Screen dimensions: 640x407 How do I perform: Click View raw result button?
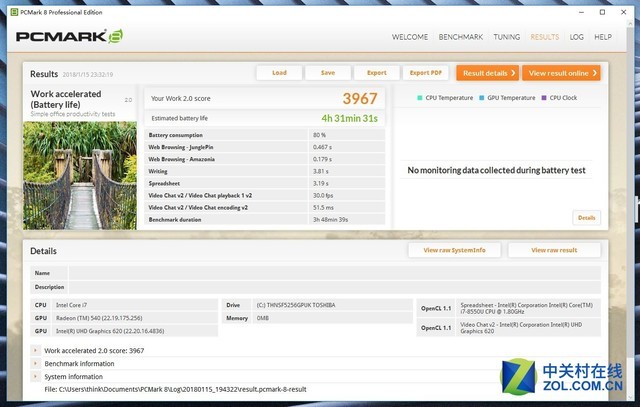click(x=554, y=250)
